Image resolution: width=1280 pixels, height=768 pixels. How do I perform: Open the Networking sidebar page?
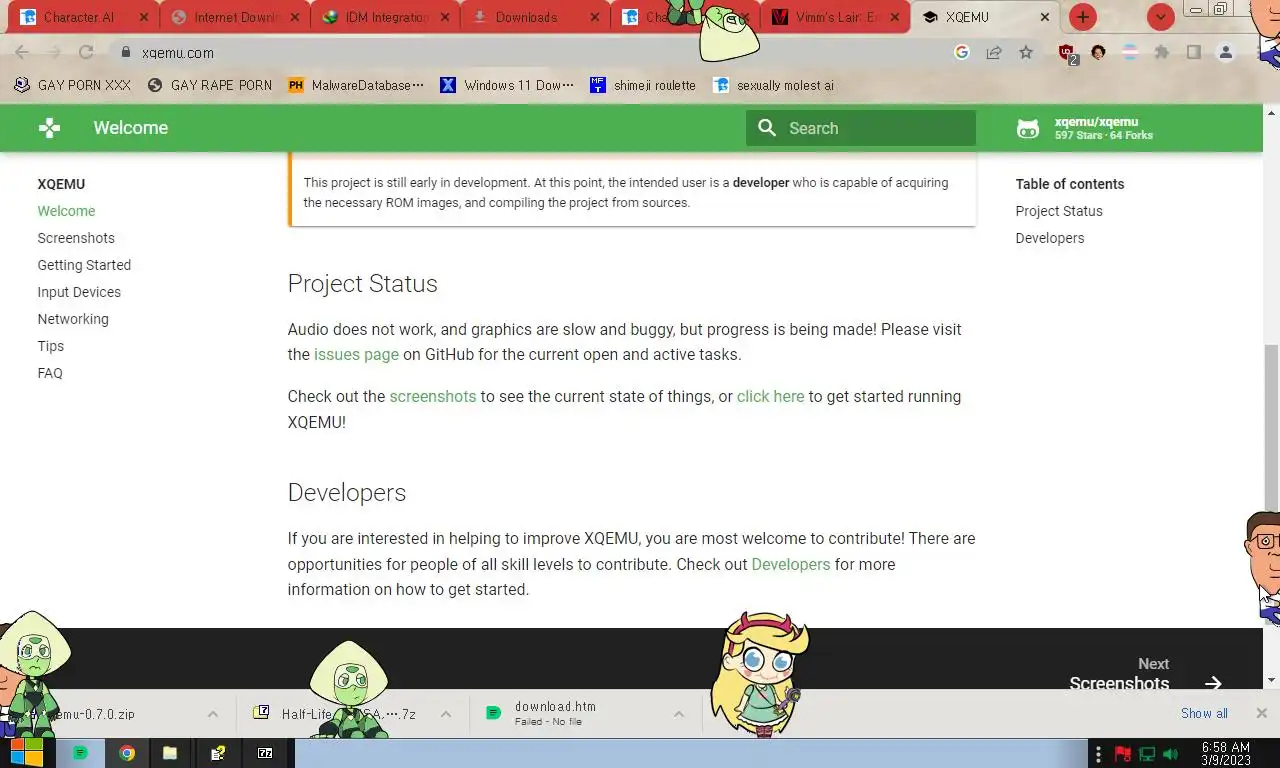[73, 319]
